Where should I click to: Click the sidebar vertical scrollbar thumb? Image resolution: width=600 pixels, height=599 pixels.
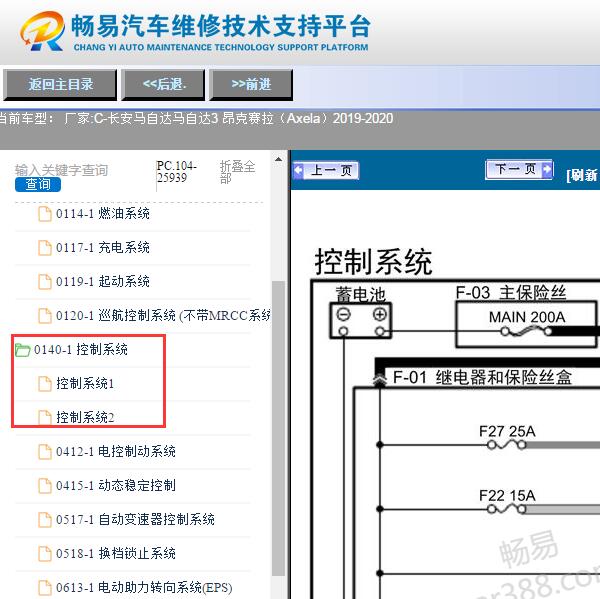pyautogui.click(x=279, y=428)
